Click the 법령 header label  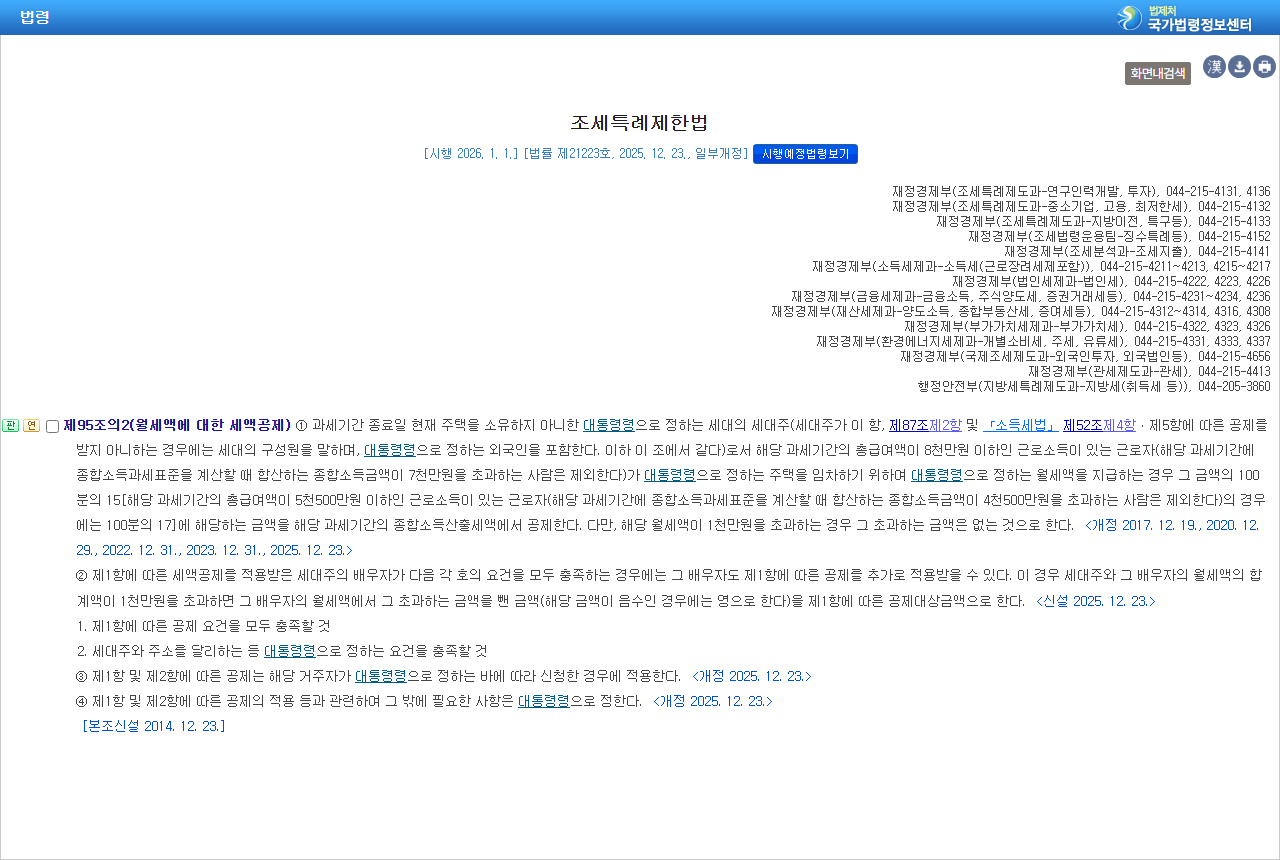pos(35,17)
